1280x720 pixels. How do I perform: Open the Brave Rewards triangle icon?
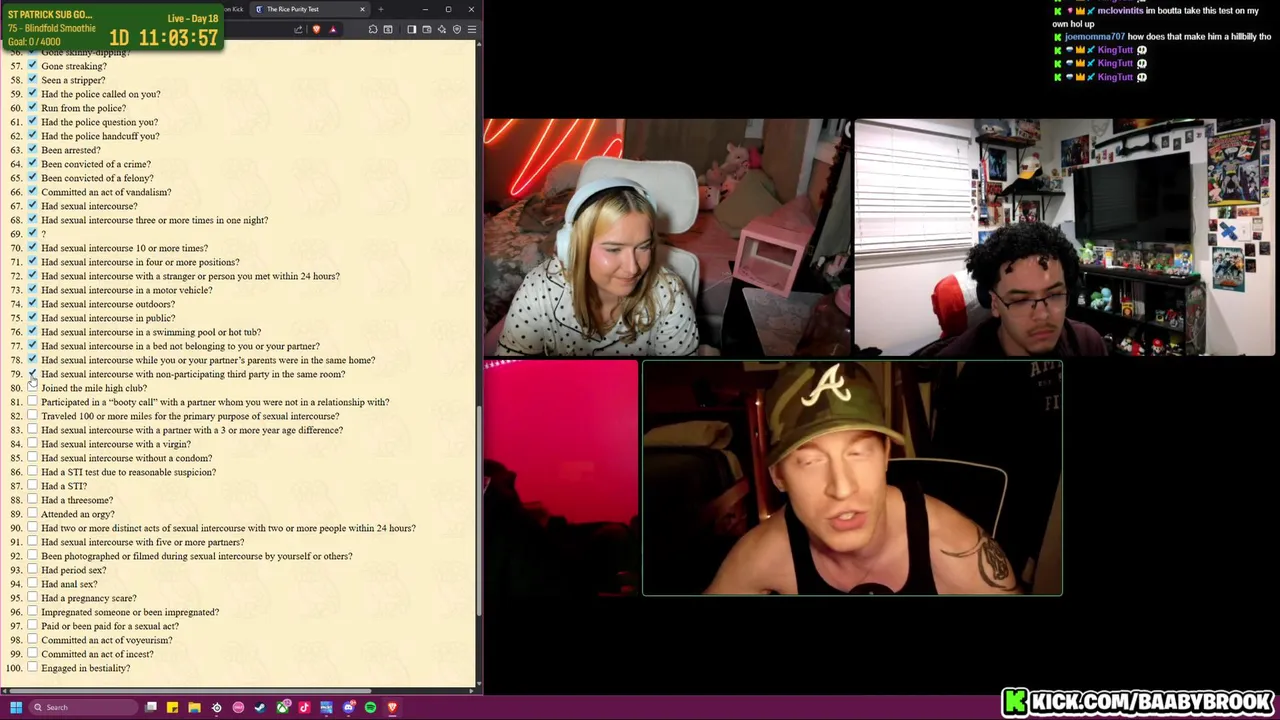(332, 29)
